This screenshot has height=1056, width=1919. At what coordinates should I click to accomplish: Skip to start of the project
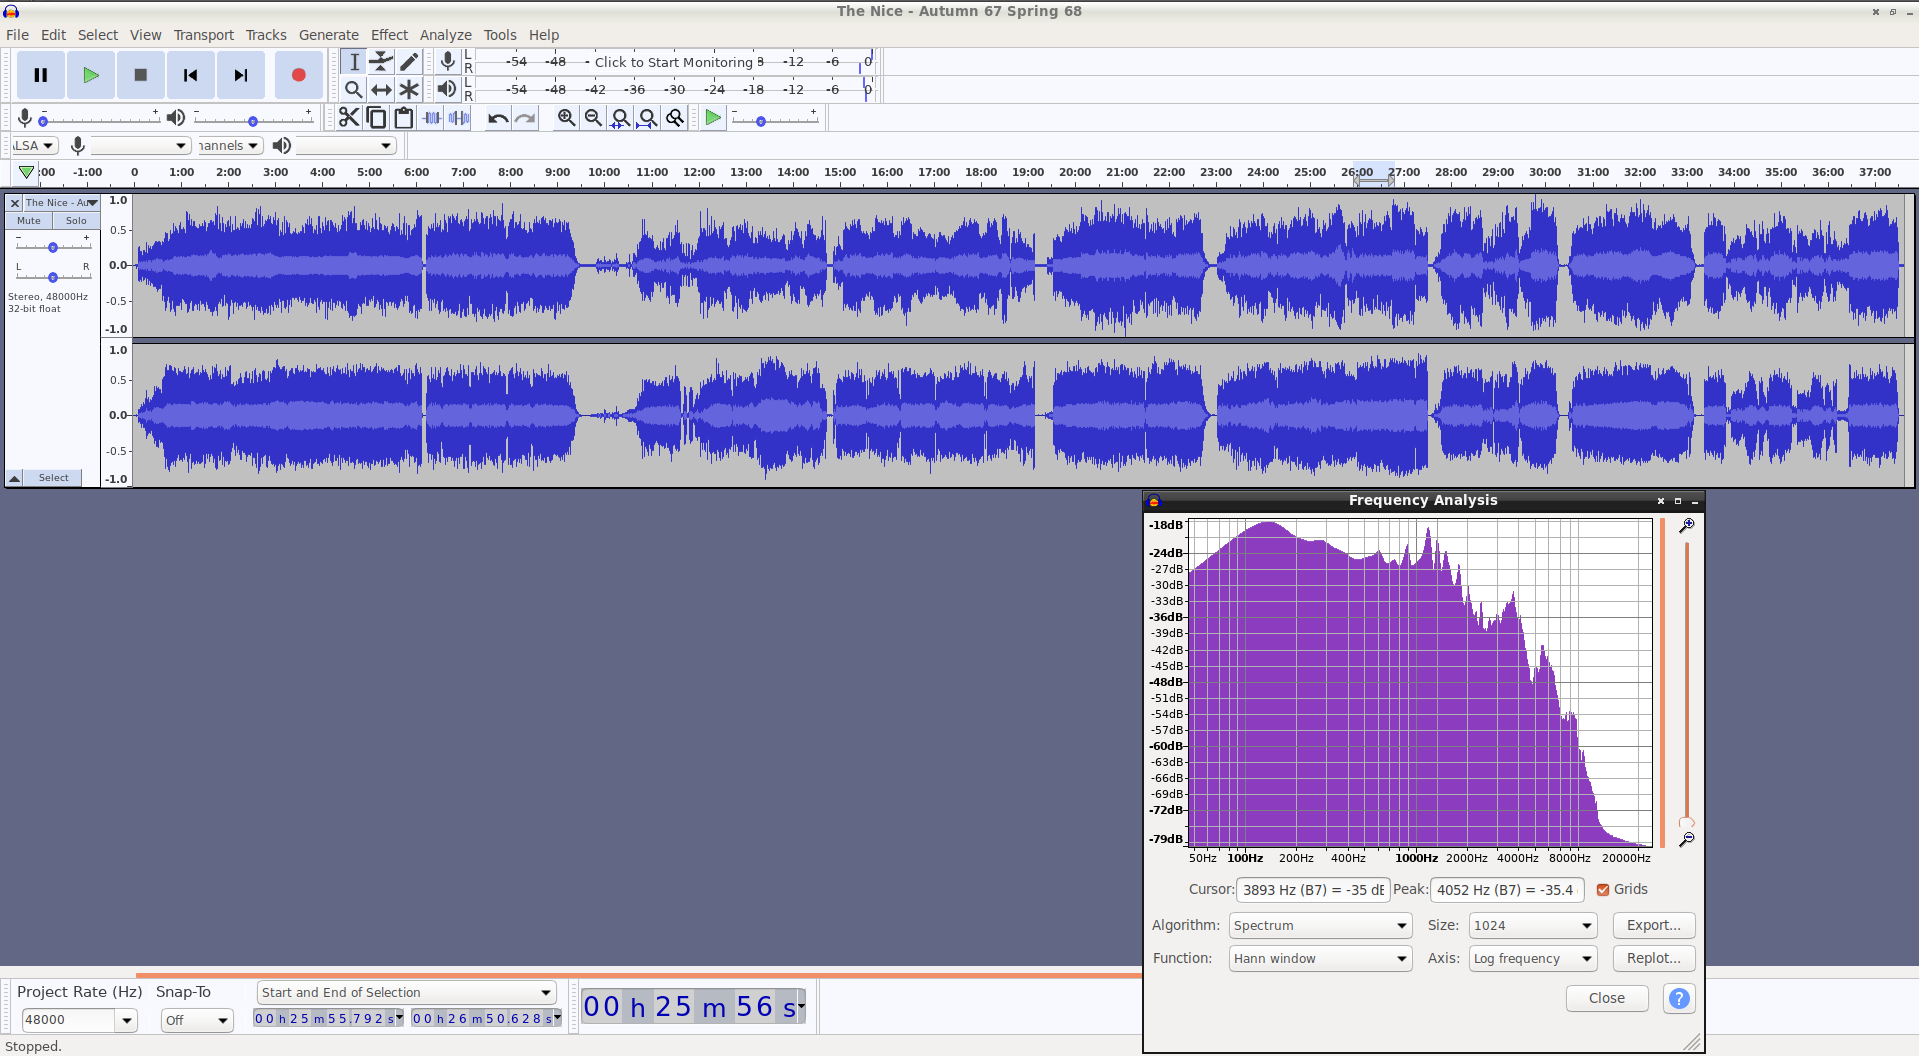[191, 75]
